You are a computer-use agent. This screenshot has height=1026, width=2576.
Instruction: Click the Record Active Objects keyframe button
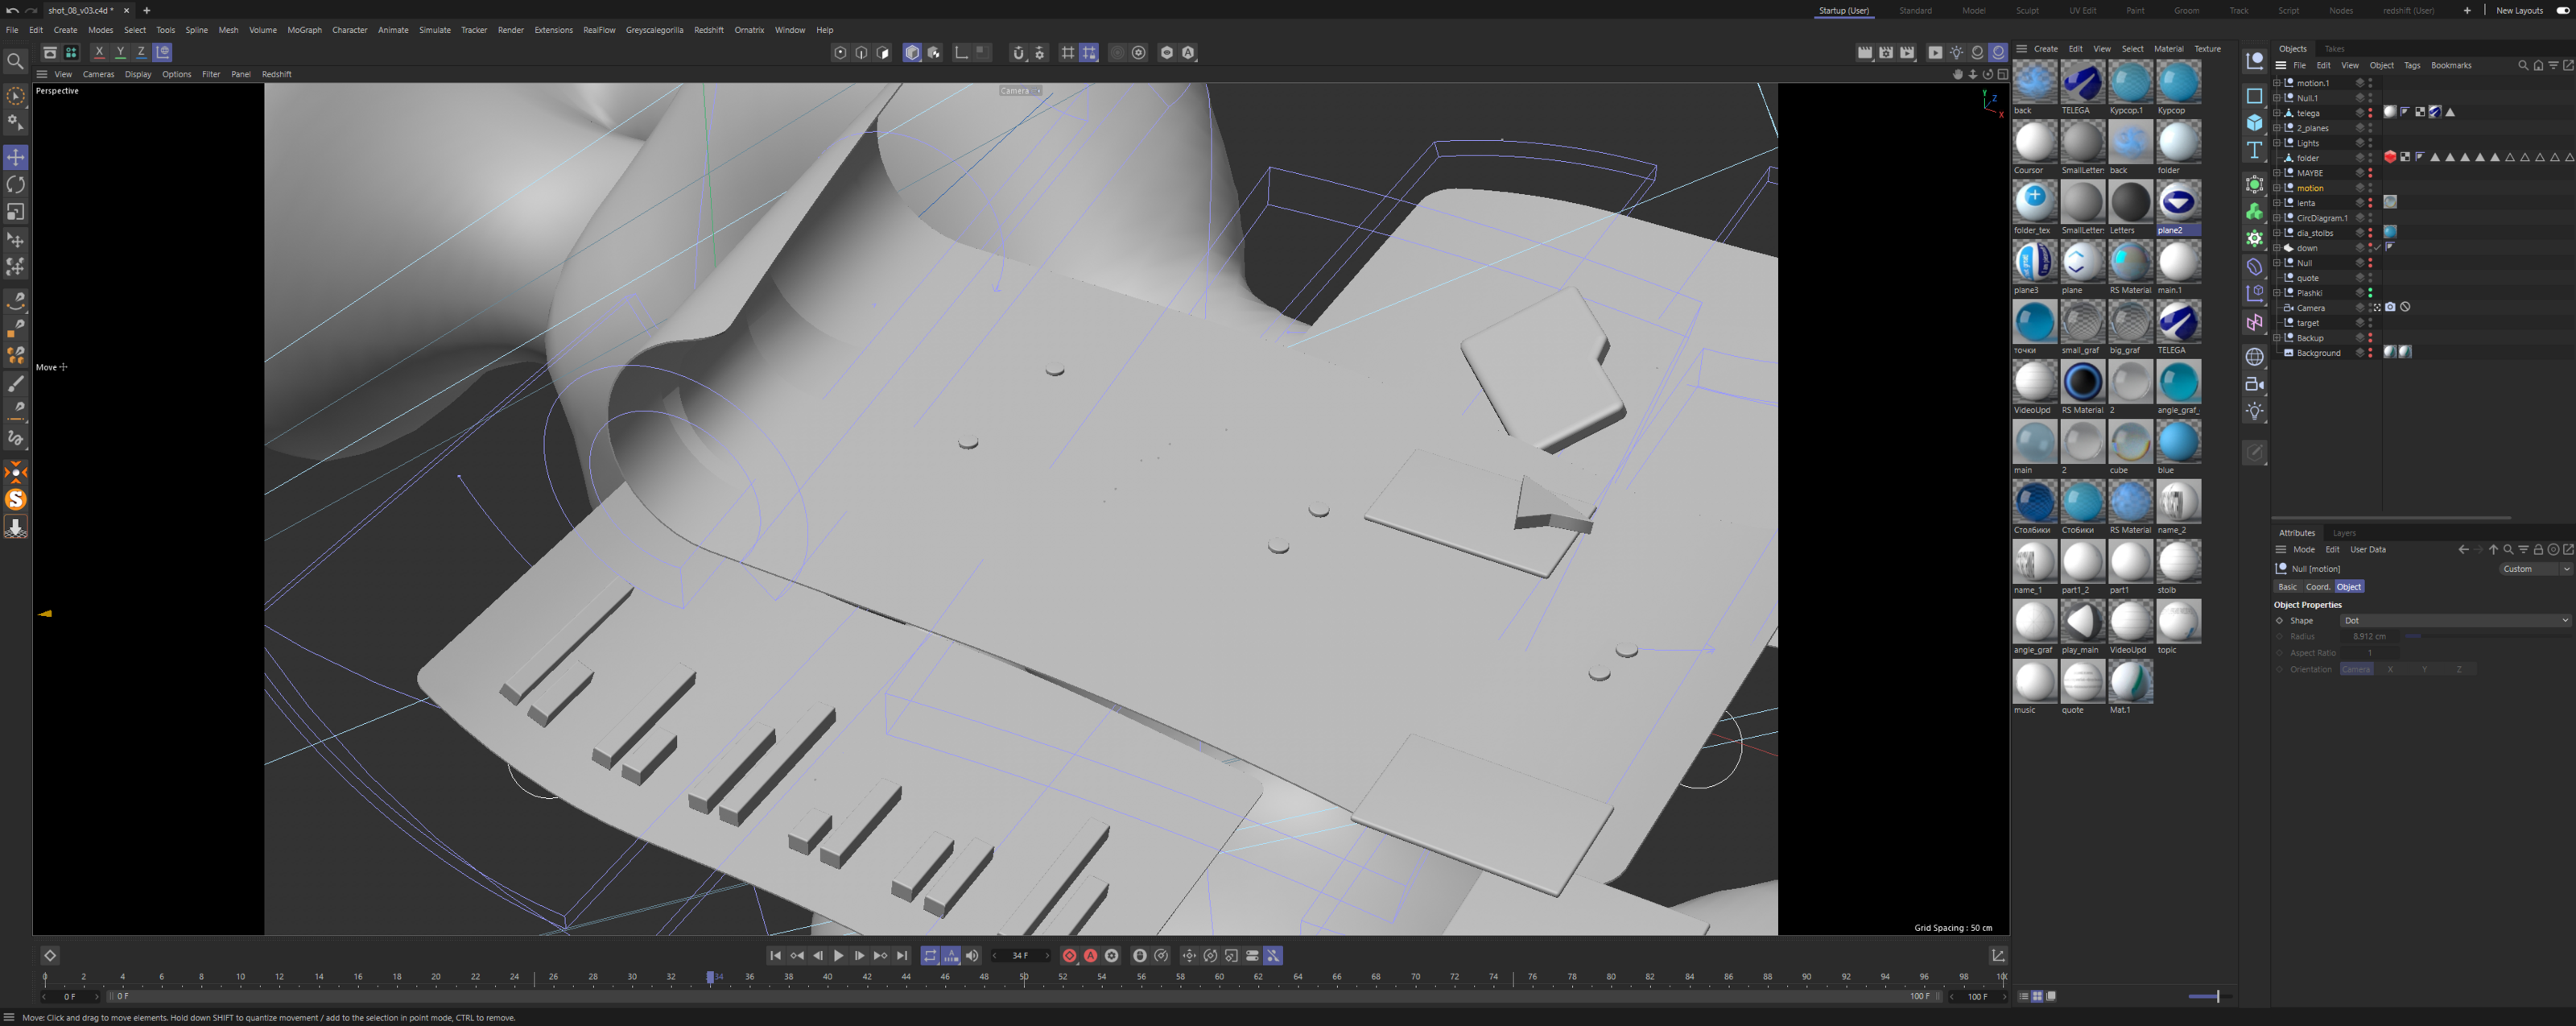pos(1069,956)
